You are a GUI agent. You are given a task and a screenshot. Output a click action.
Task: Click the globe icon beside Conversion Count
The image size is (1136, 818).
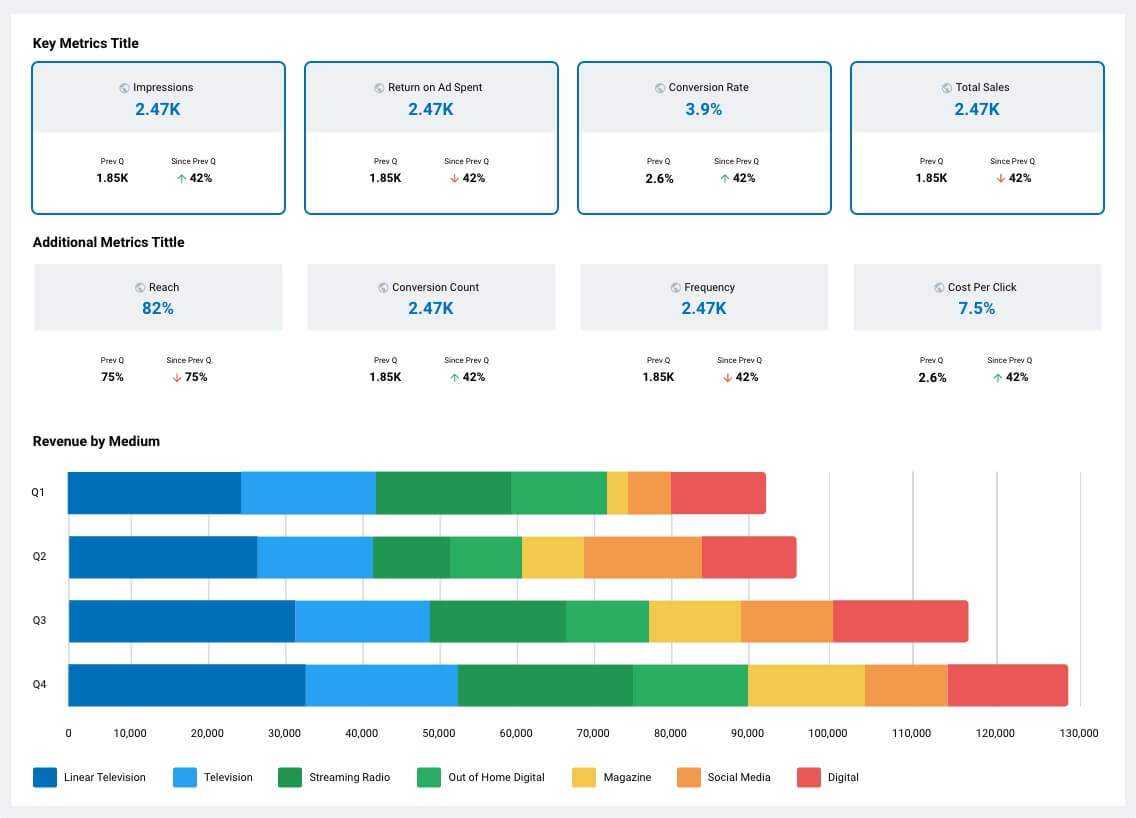(383, 288)
